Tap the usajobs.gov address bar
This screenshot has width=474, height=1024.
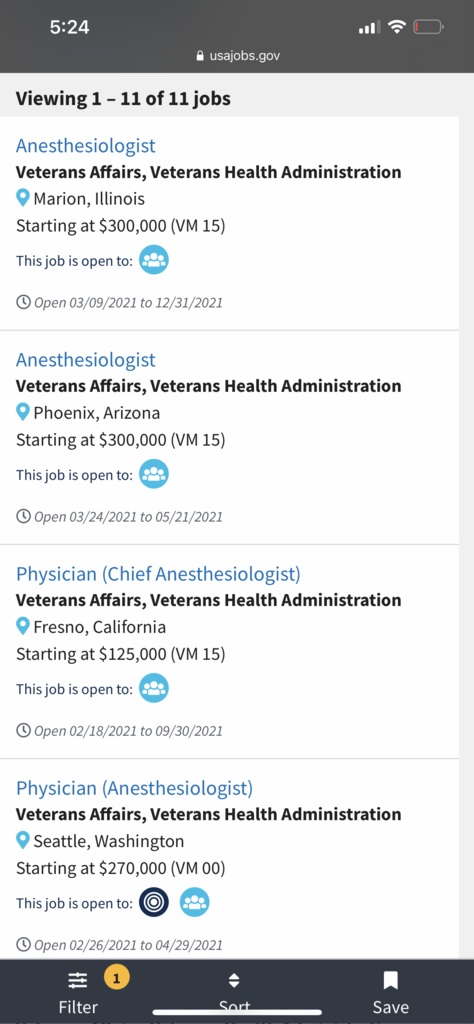coord(237,56)
